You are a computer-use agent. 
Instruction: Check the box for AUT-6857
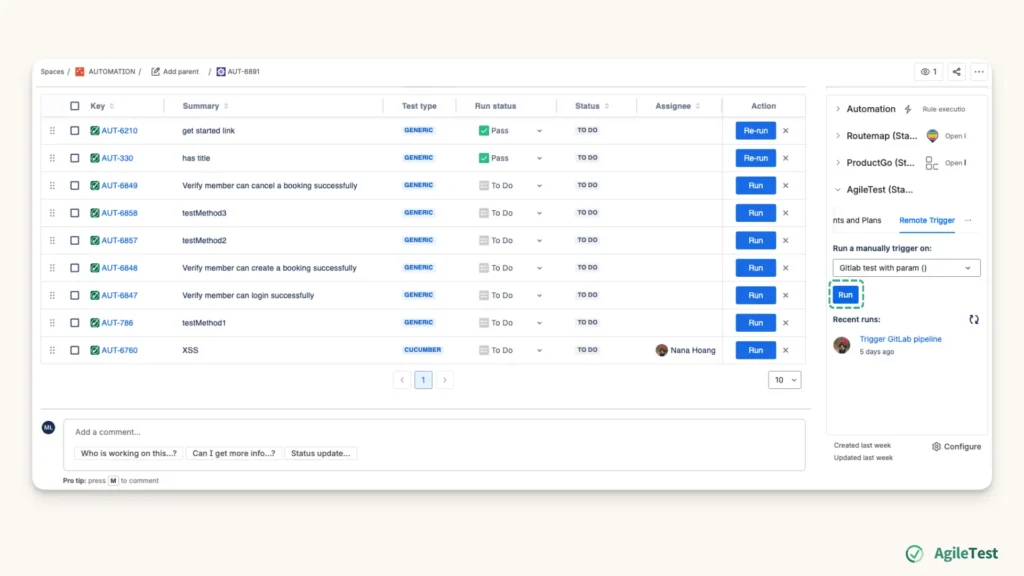pyautogui.click(x=74, y=240)
